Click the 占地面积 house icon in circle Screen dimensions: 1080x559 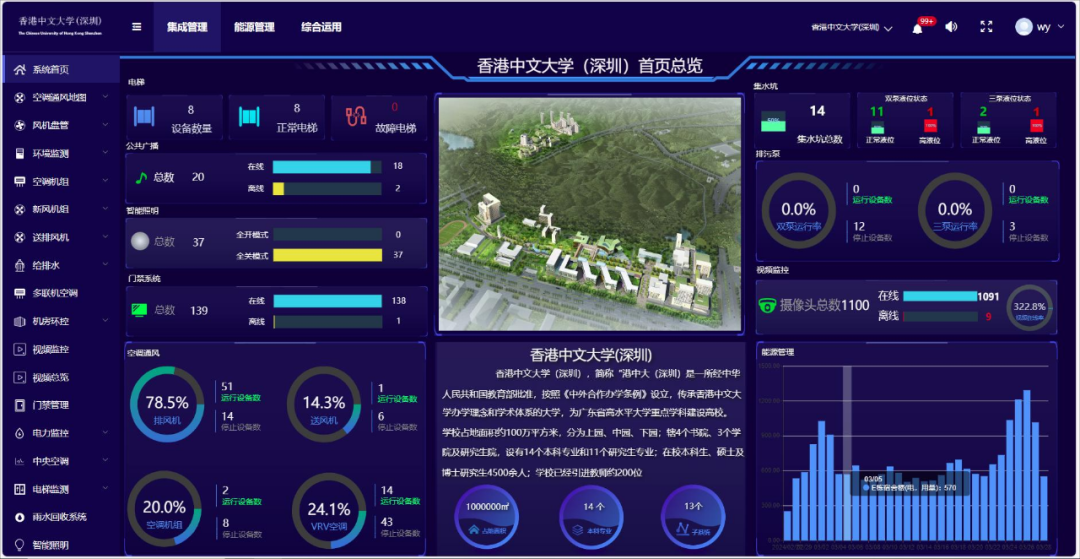tap(474, 530)
